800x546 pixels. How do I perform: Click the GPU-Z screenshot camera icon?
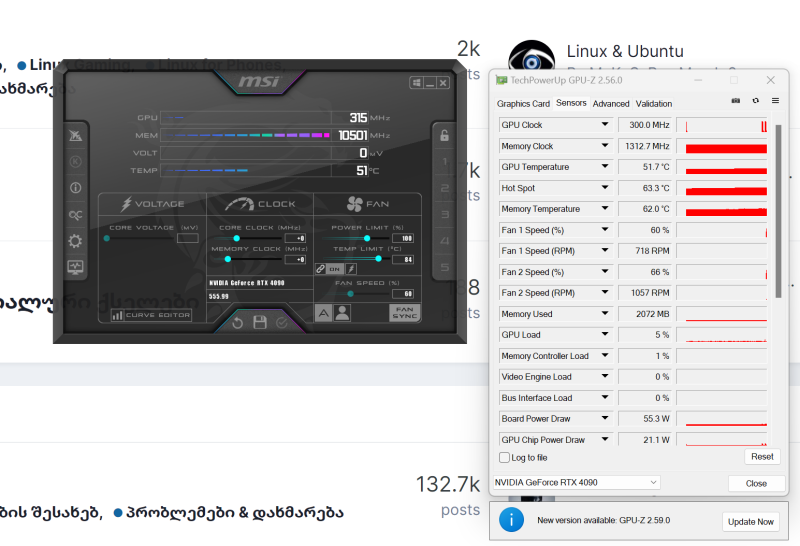point(736,100)
